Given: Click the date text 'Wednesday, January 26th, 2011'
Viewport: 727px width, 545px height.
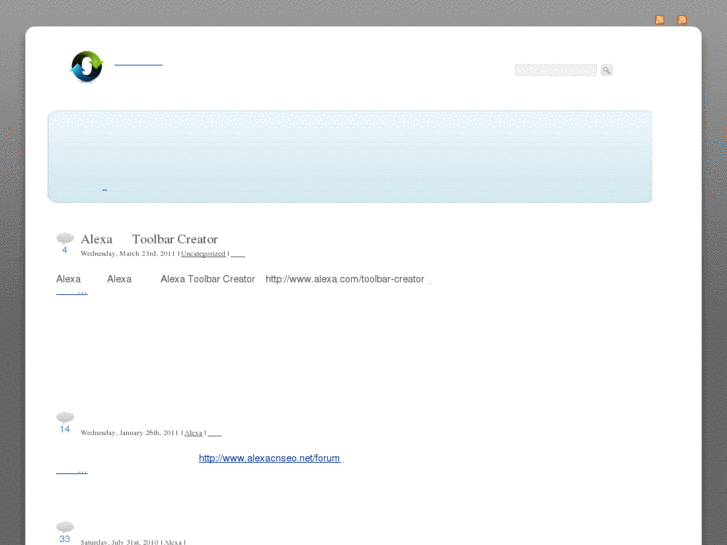Looking at the screenshot, I should [x=129, y=433].
